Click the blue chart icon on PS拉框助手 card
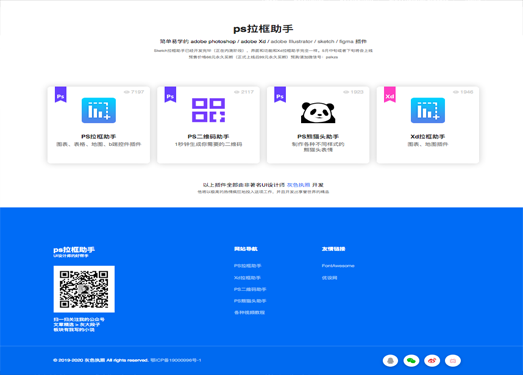Screen dimensions: 523x375 click(99, 110)
